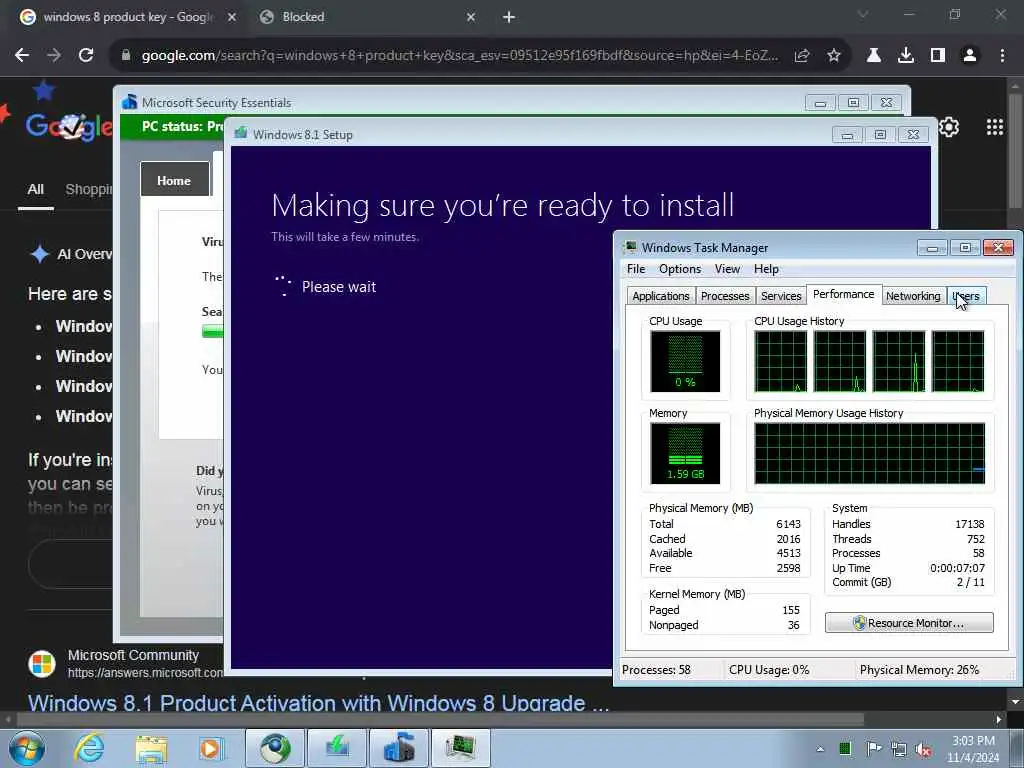Click muted volume tray icon
1024x768 pixels.
click(923, 750)
